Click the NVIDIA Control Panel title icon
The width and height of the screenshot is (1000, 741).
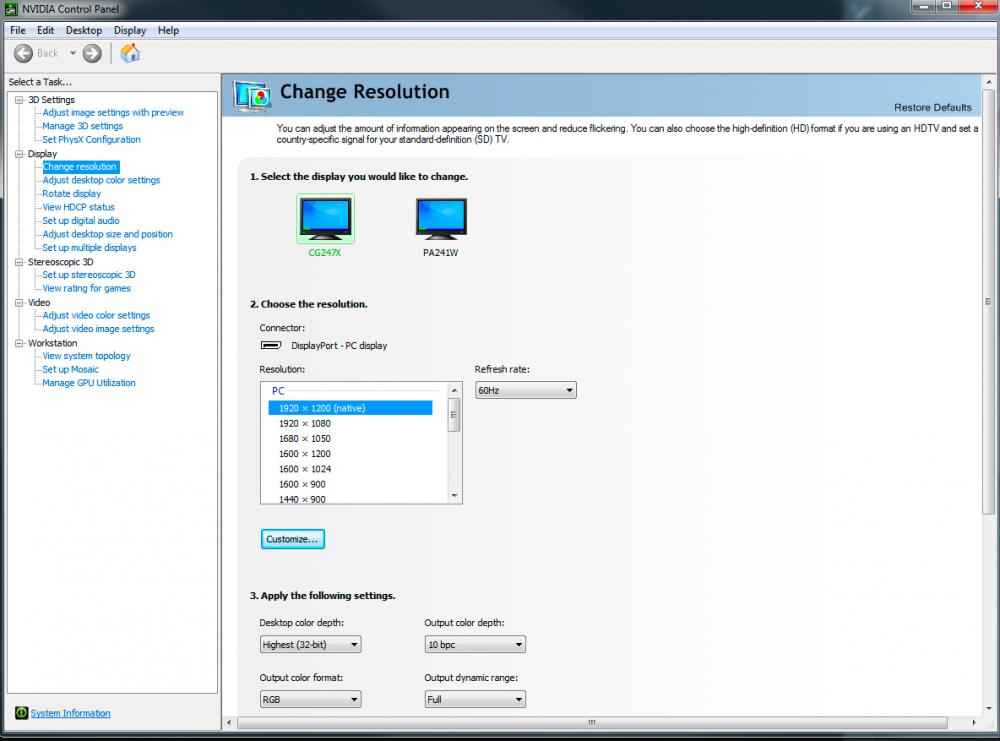(11, 10)
